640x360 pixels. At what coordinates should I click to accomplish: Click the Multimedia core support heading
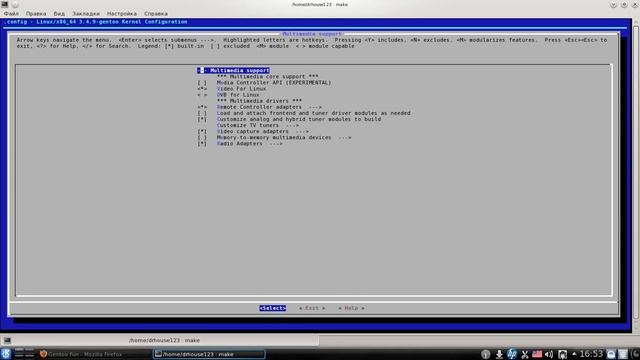pyautogui.click(x=267, y=76)
